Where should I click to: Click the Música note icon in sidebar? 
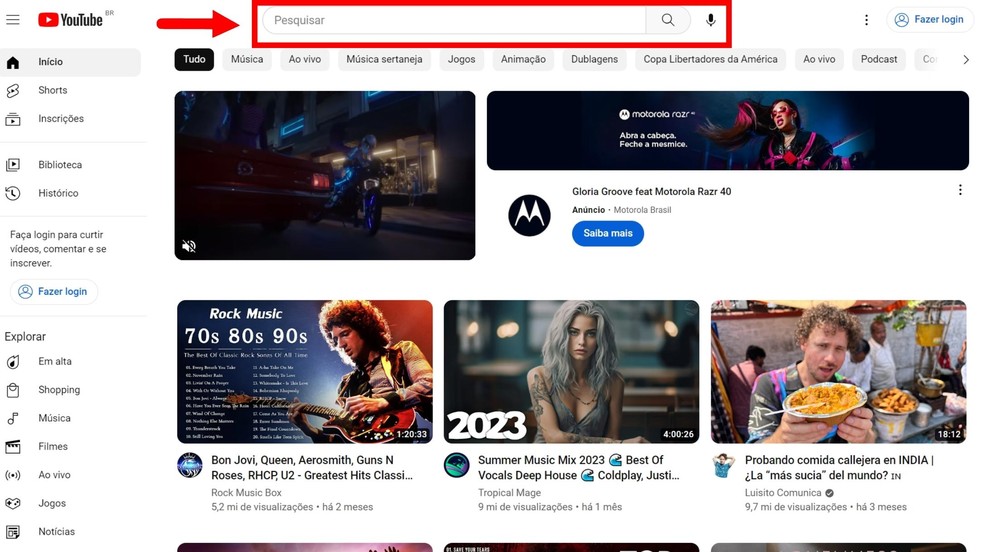pos(13,419)
